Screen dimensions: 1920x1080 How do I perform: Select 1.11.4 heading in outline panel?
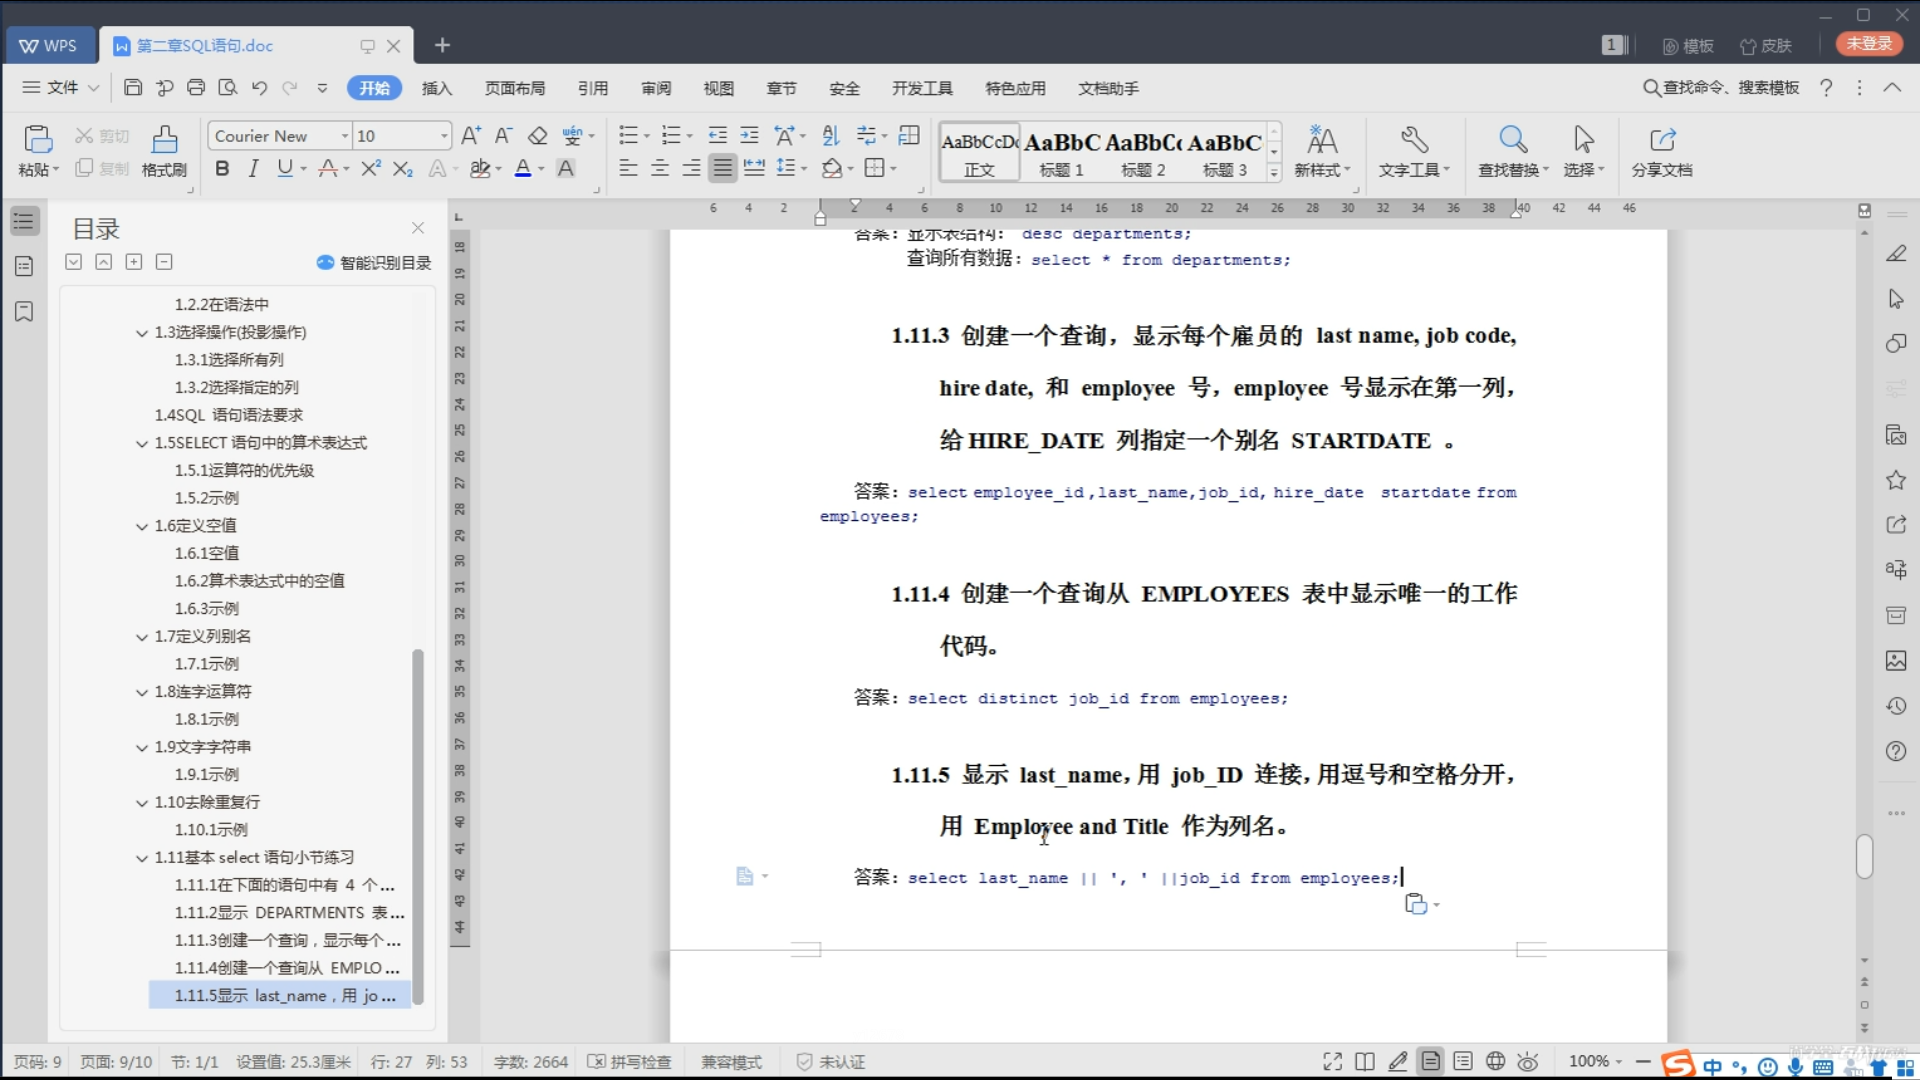click(x=286, y=968)
